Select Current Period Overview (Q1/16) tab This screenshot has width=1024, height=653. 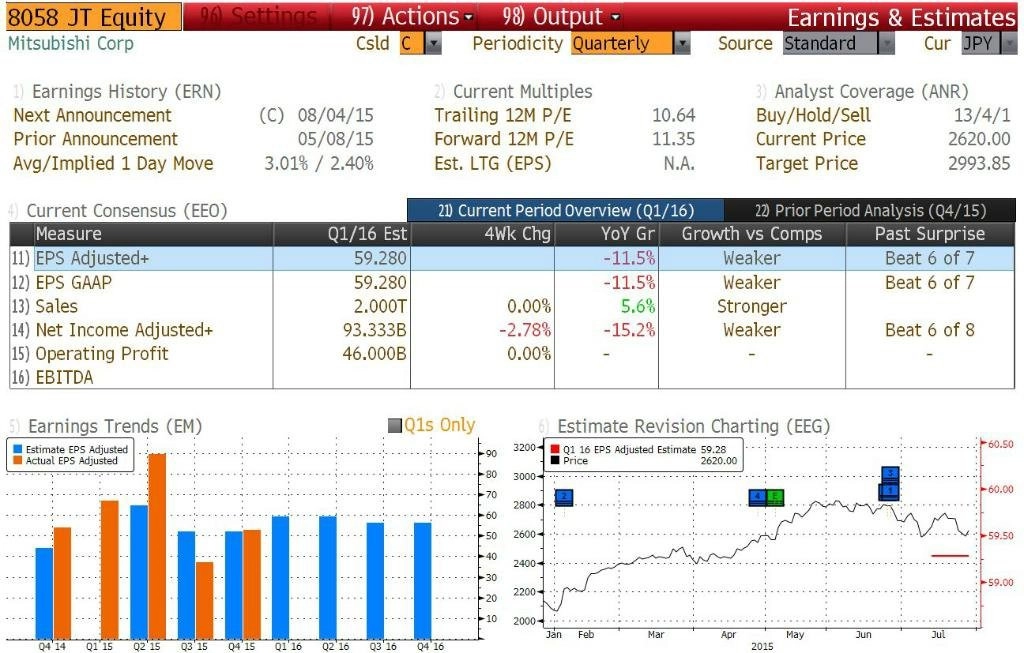[566, 210]
